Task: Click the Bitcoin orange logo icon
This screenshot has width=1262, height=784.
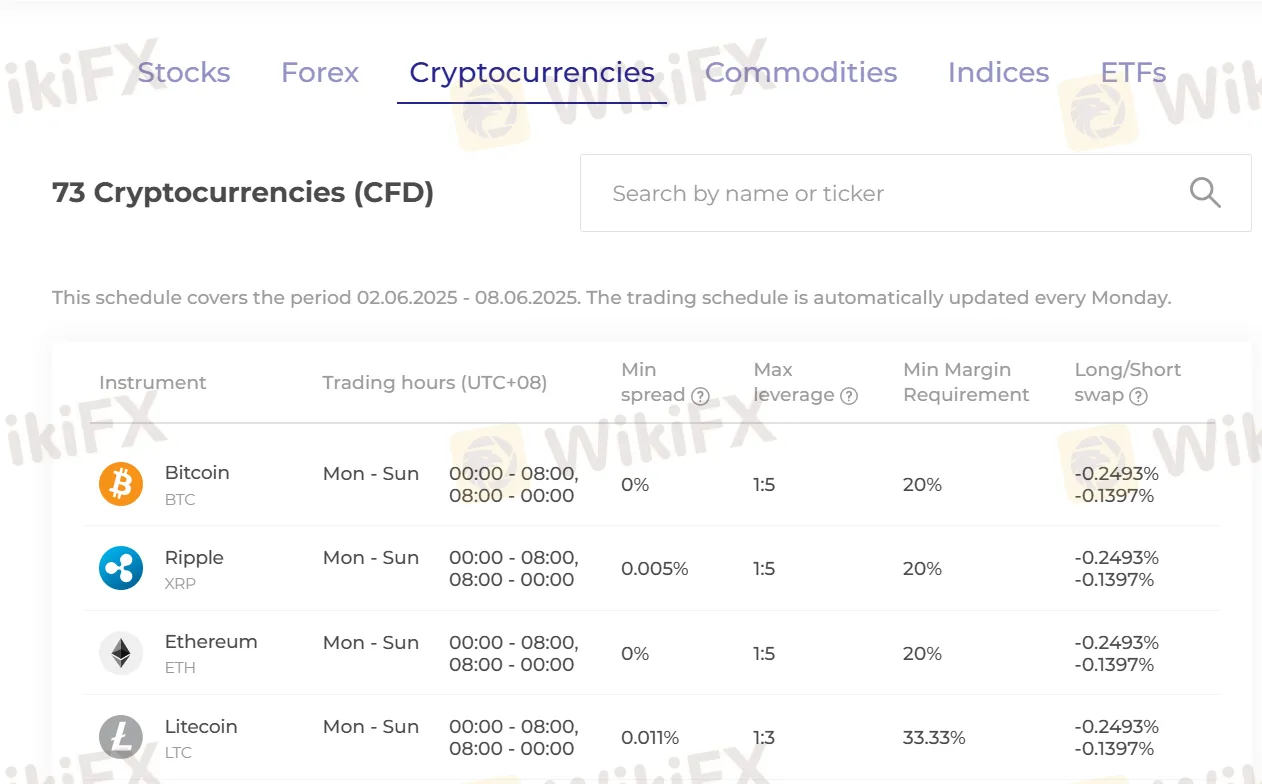Action: [x=121, y=484]
